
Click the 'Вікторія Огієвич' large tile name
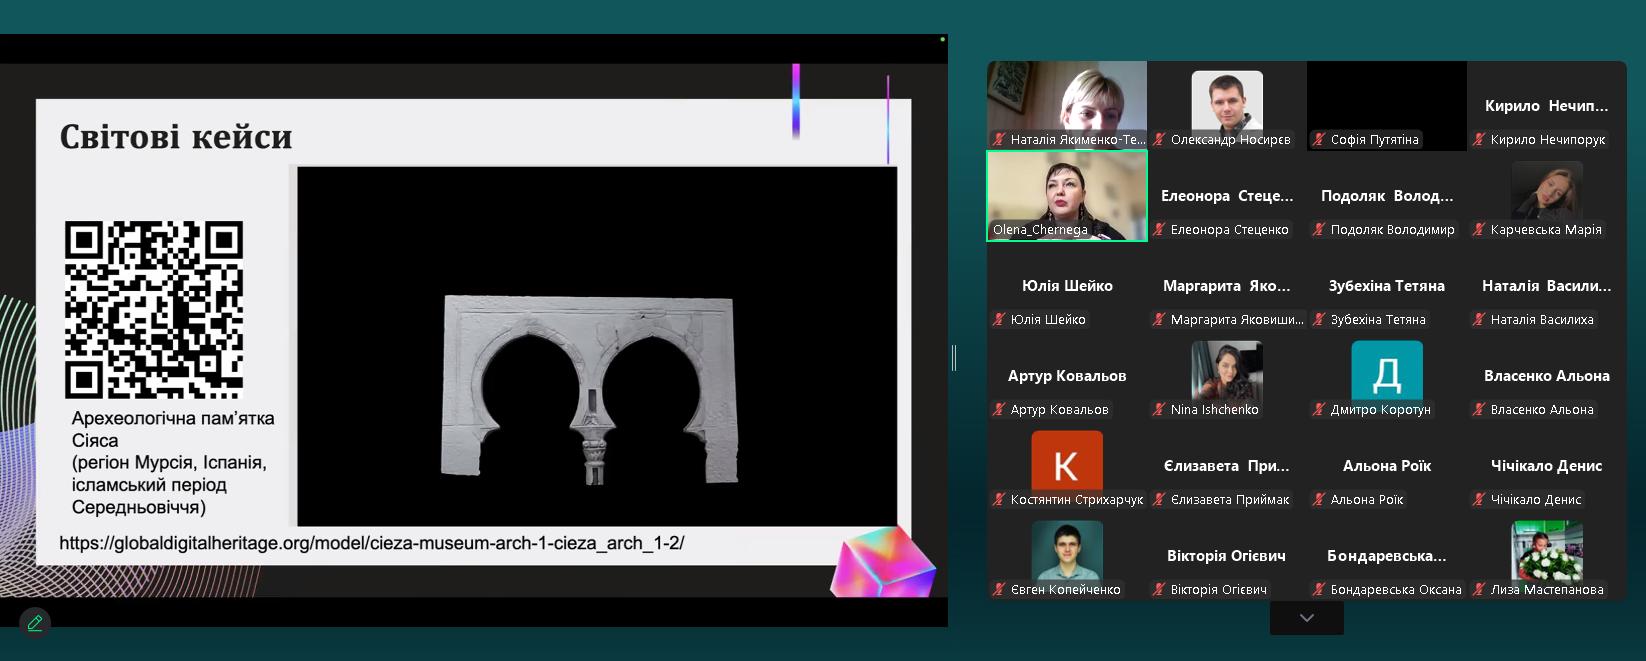[x=1227, y=556]
